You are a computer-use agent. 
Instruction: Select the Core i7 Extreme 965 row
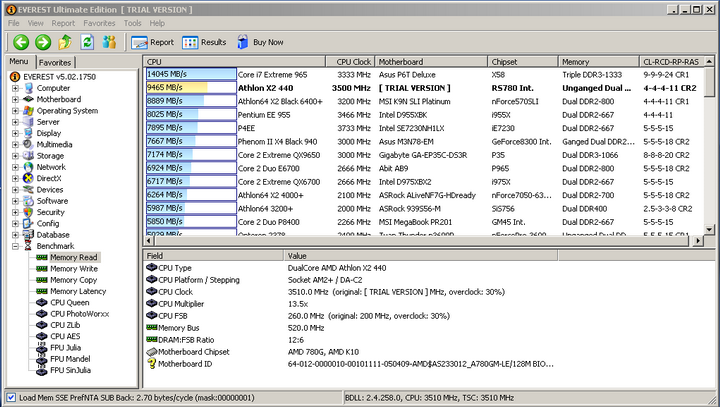click(424, 74)
